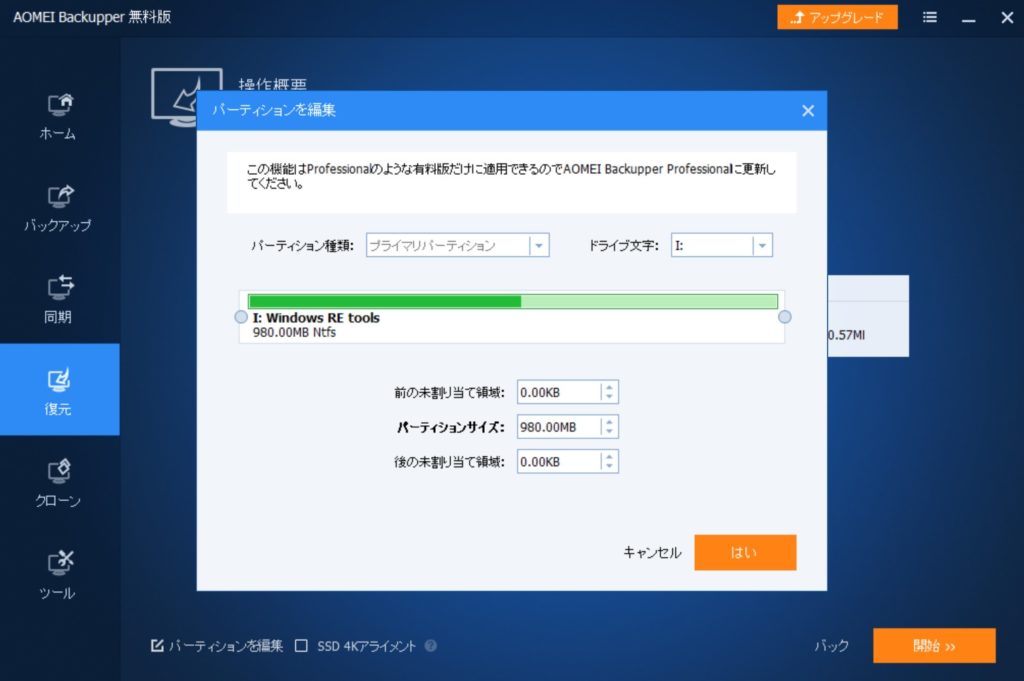
Task: Toggle the SSD 4Kアライメント checkbox
Action: click(x=301, y=646)
